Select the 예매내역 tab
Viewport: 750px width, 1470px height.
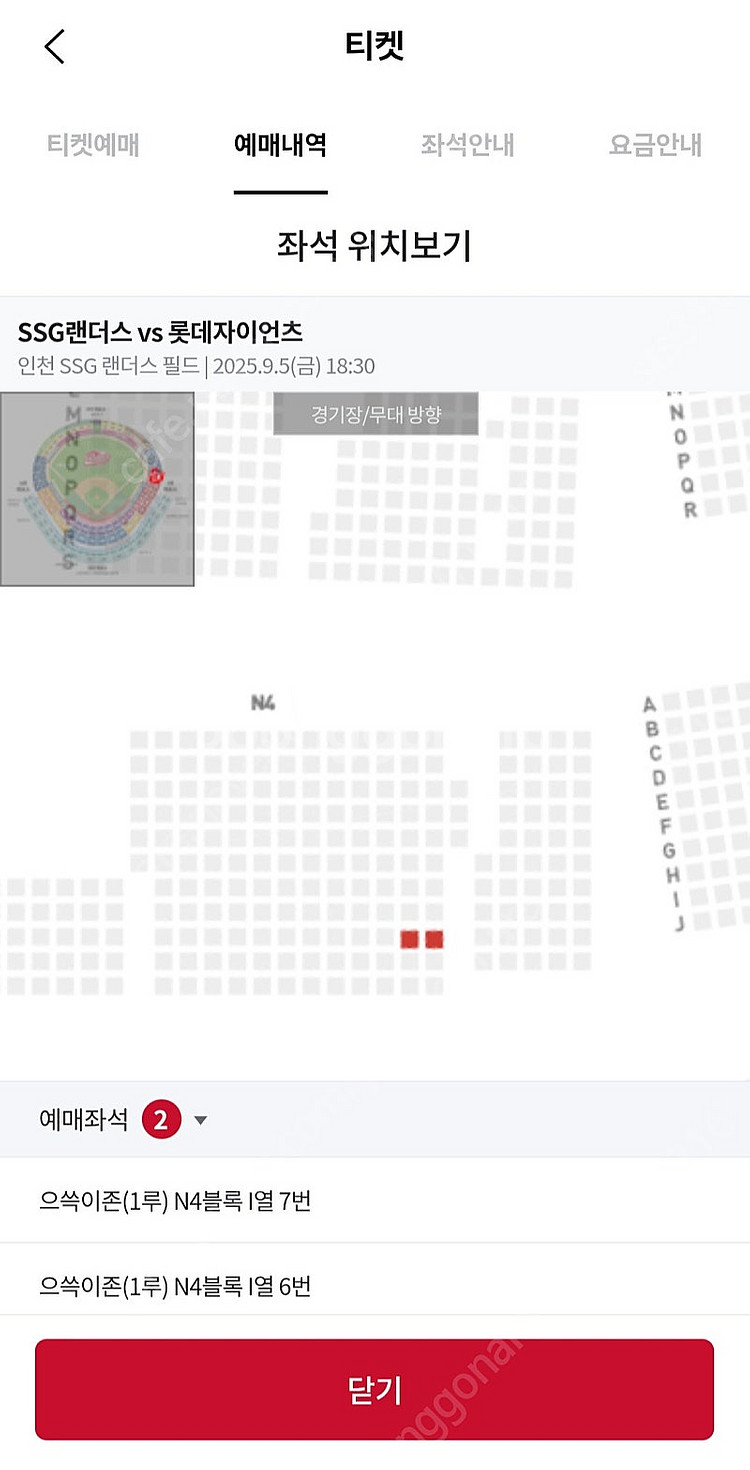tap(280, 145)
